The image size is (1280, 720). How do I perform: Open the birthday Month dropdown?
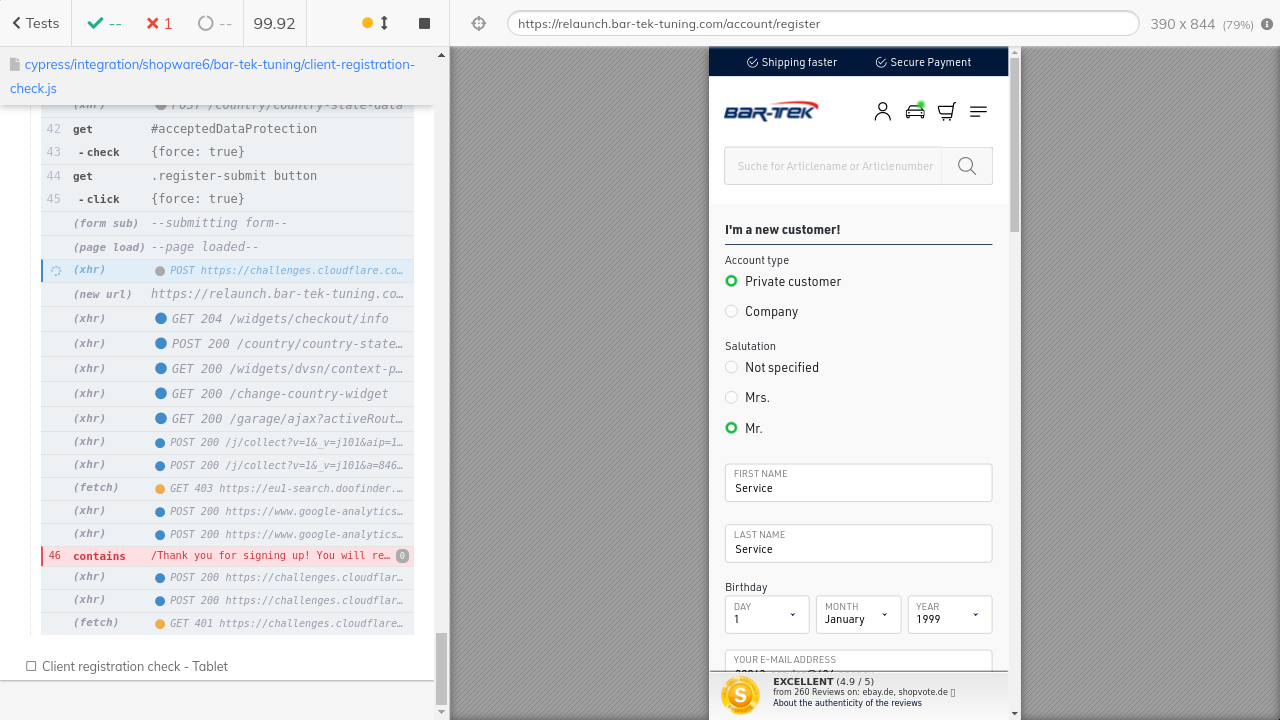(858, 614)
